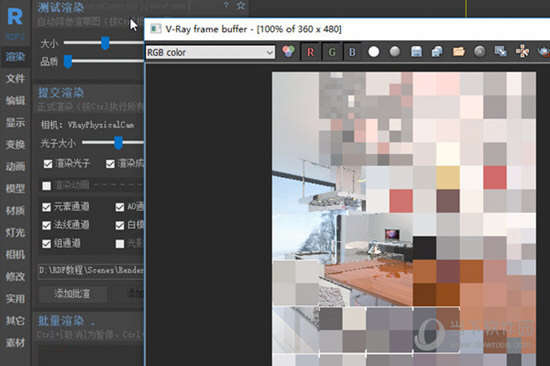Viewport: 550px width, 366px height.
Task: Click the teapot render icon at toolbar edge
Action: [x=543, y=52]
